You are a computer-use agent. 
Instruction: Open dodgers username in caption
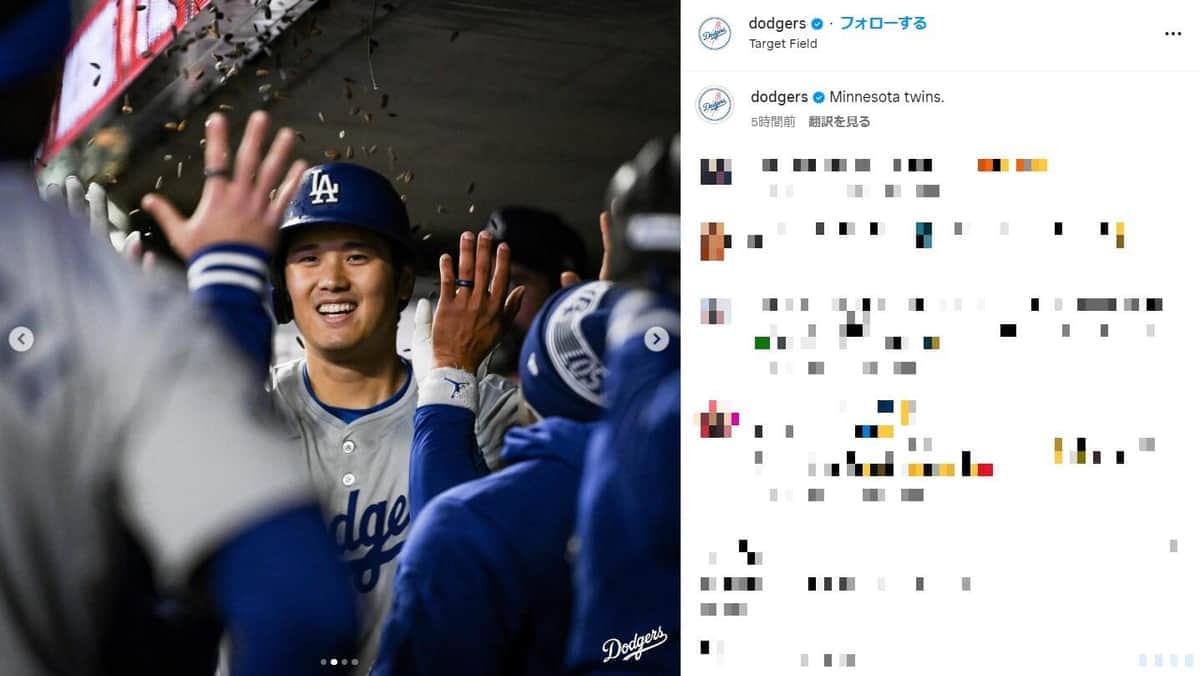pos(779,97)
